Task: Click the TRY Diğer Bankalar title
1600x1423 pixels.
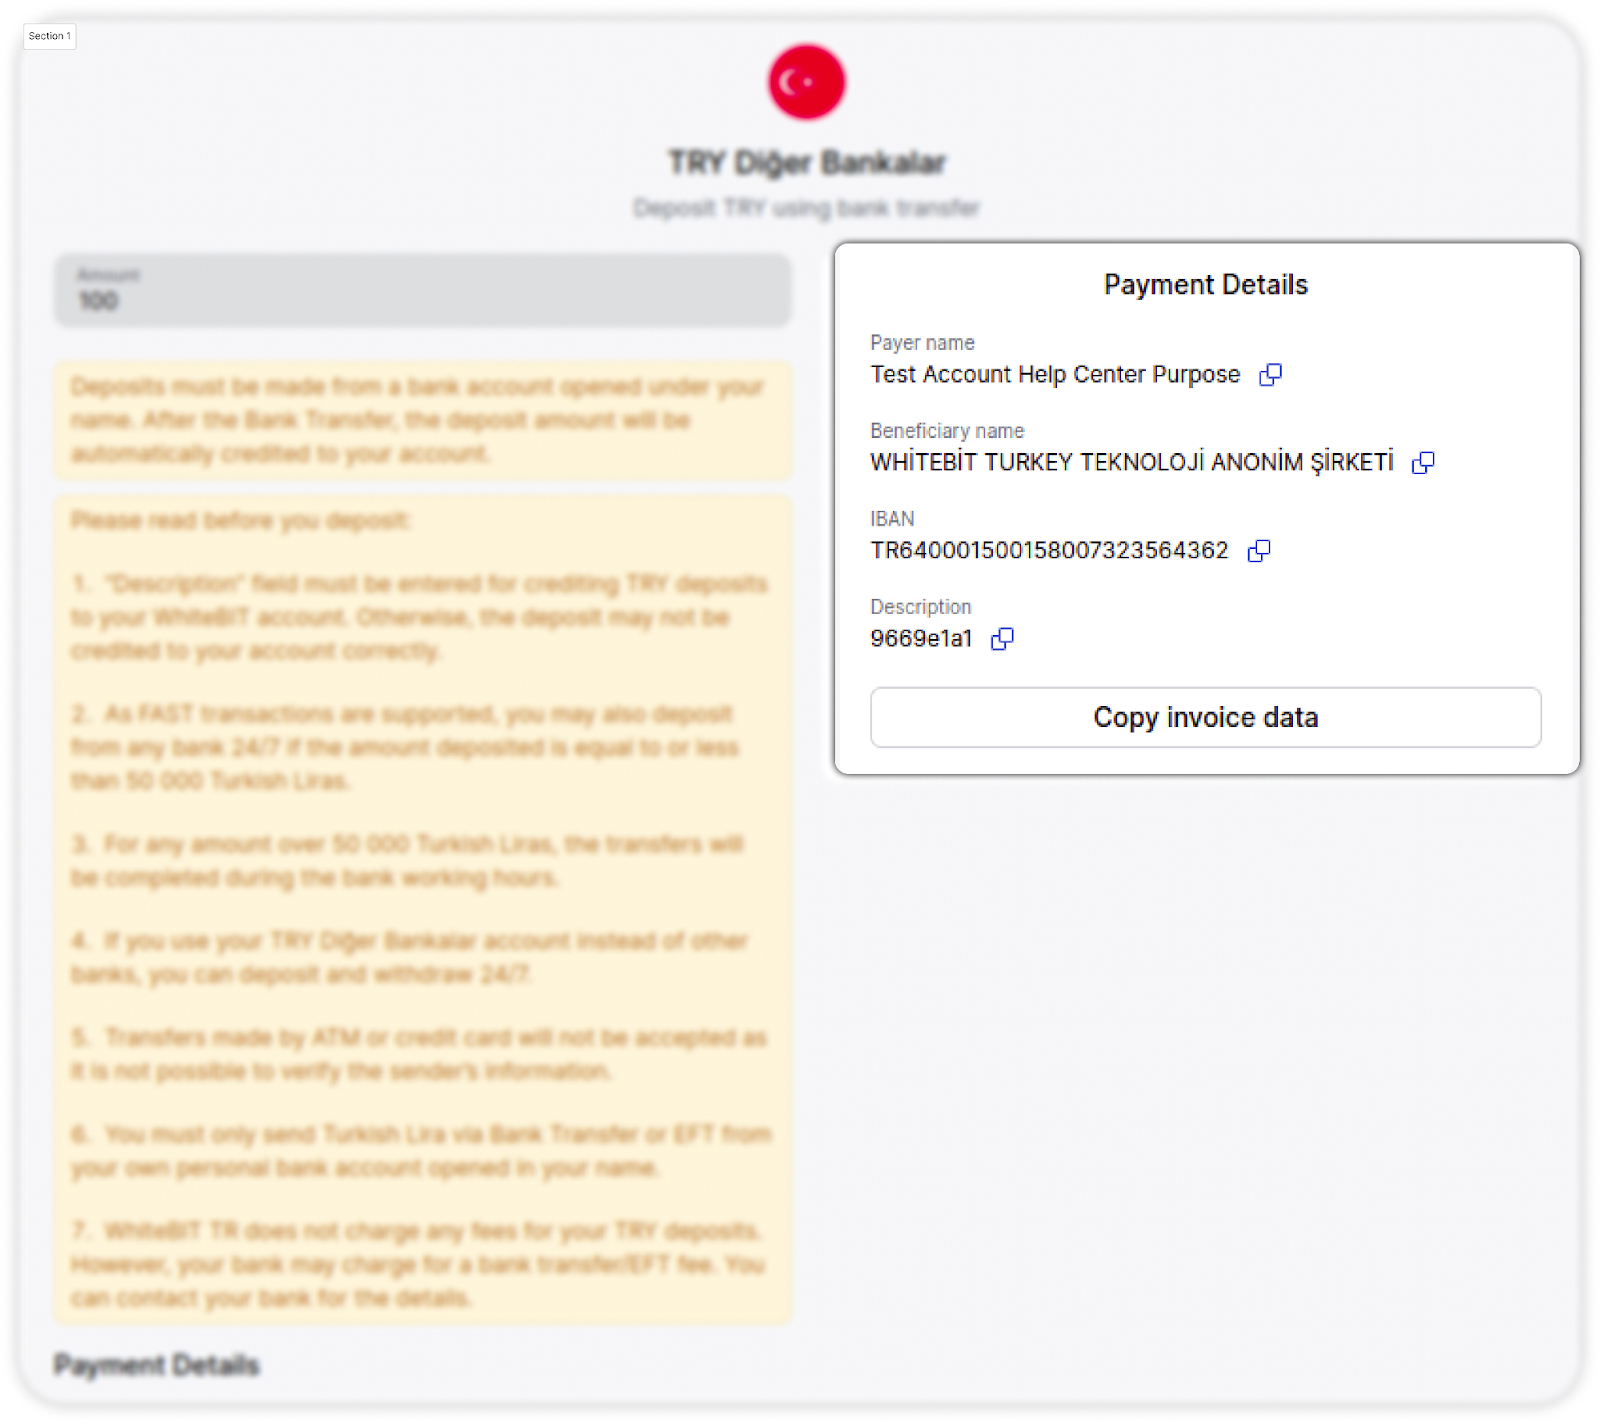Action: point(806,163)
